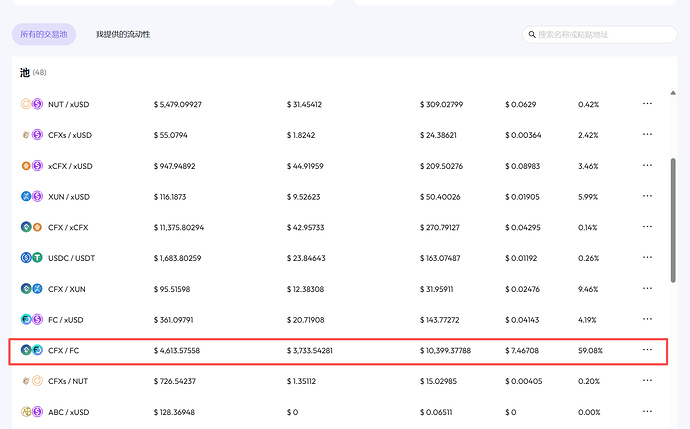Click the USDC / USDT token pair icons
690x429 pixels.
click(x=32, y=258)
